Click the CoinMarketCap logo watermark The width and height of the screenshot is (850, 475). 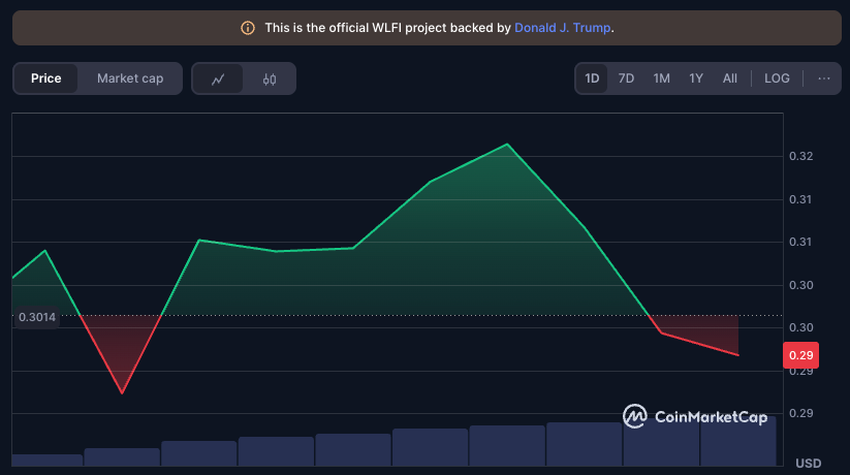point(695,416)
